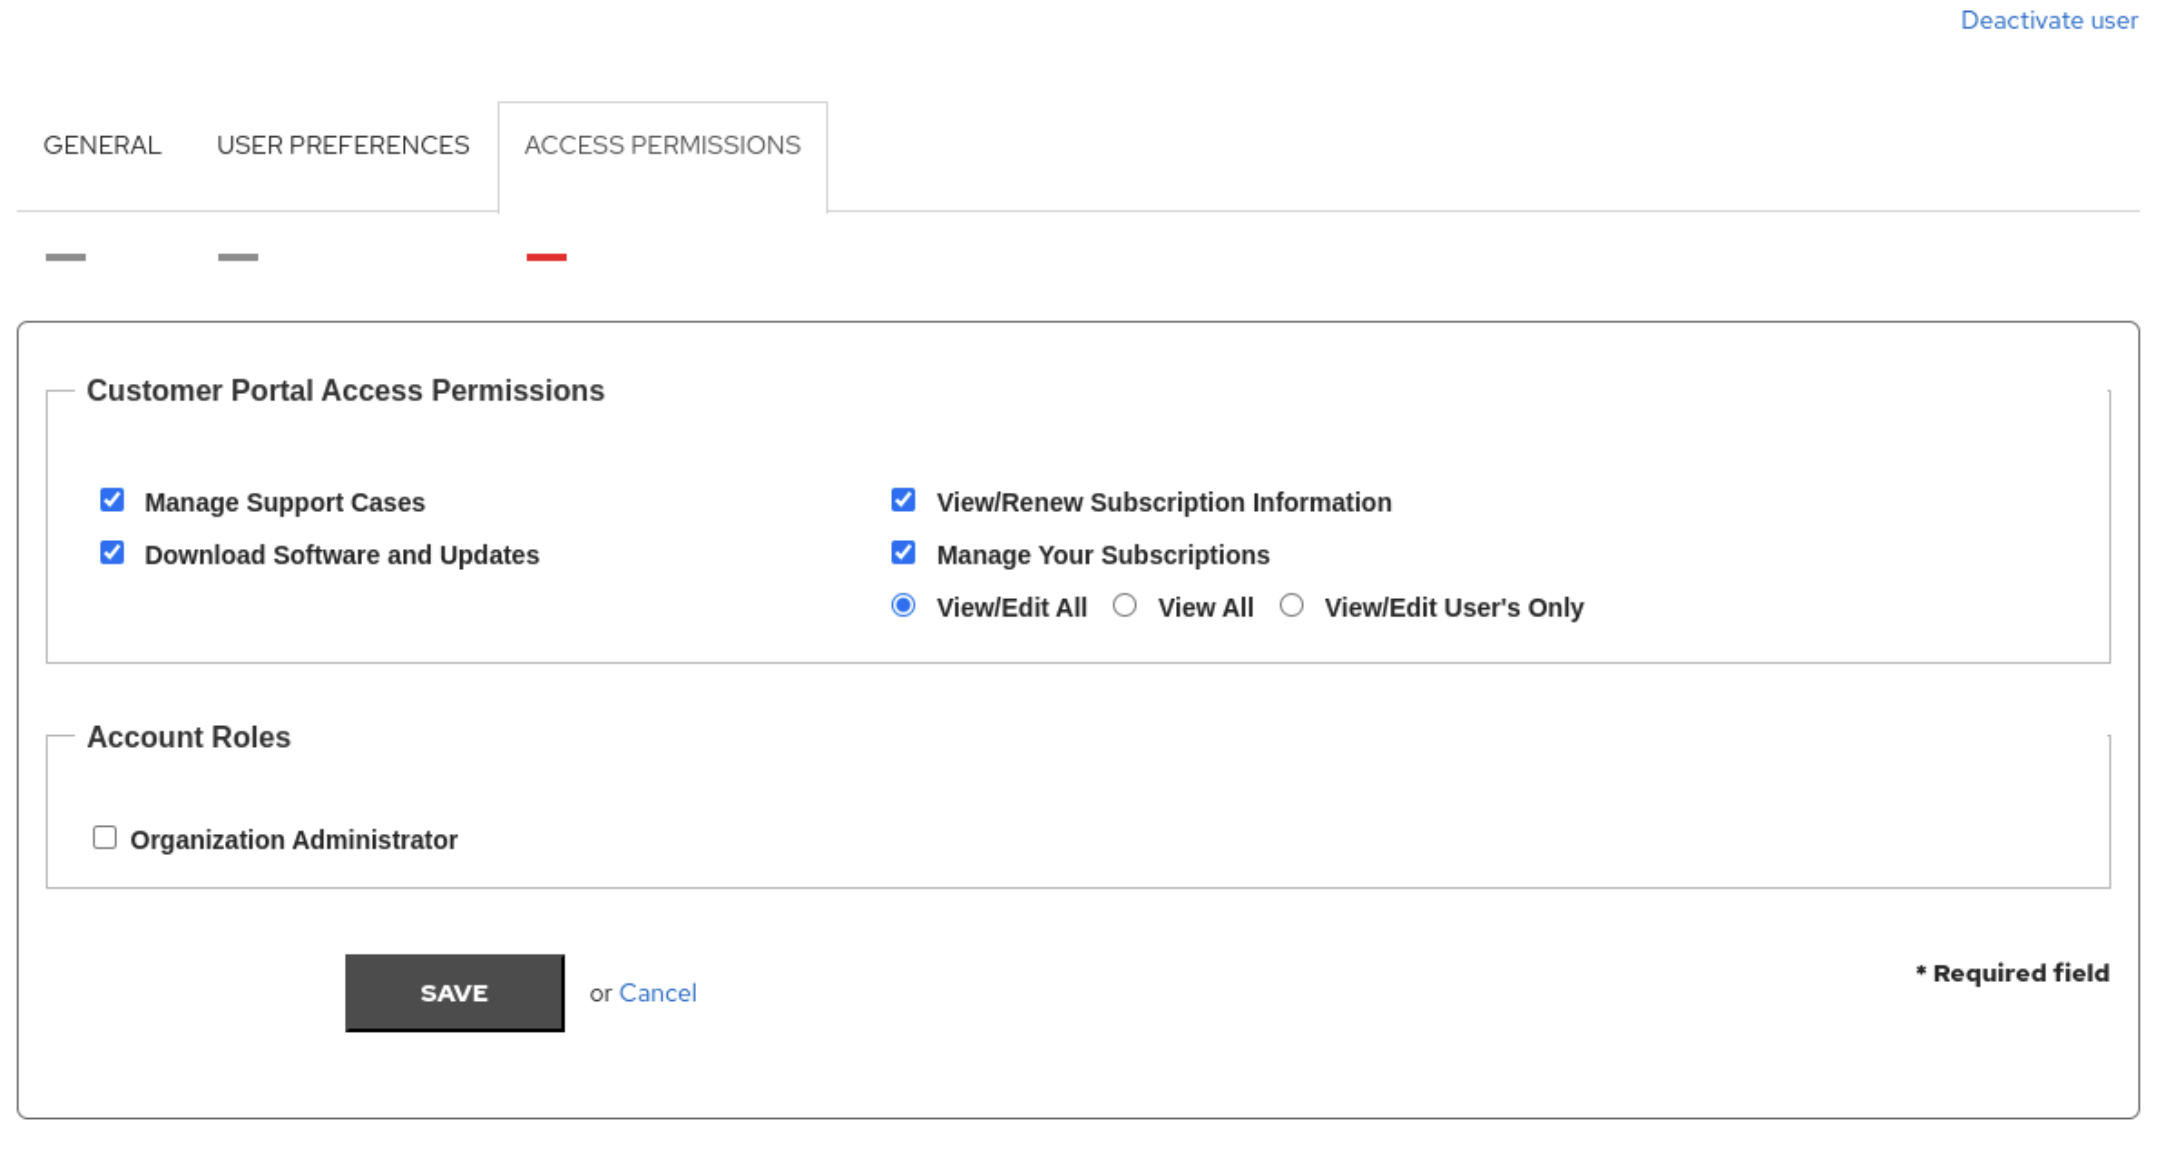The image size is (2170, 1164).
Task: Select the View All radio option
Action: tap(1125, 605)
